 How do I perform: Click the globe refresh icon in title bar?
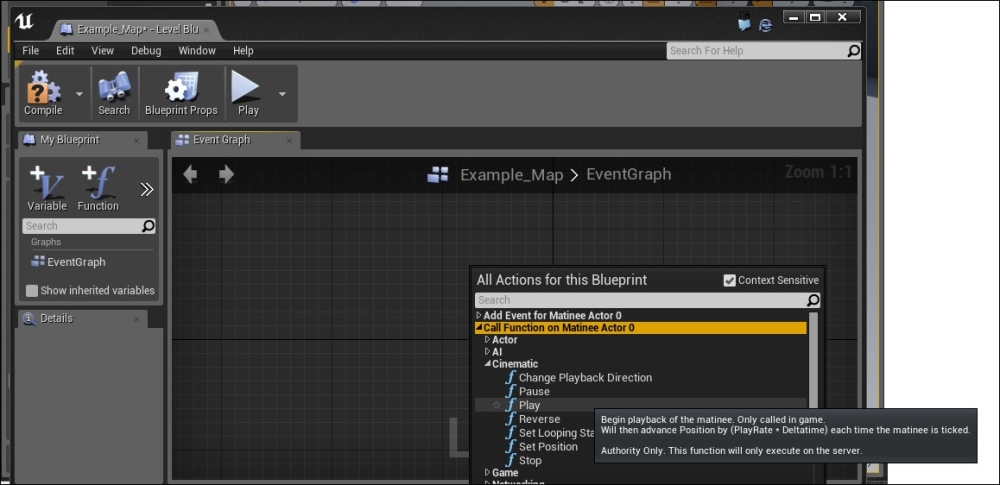pyautogui.click(x=765, y=26)
